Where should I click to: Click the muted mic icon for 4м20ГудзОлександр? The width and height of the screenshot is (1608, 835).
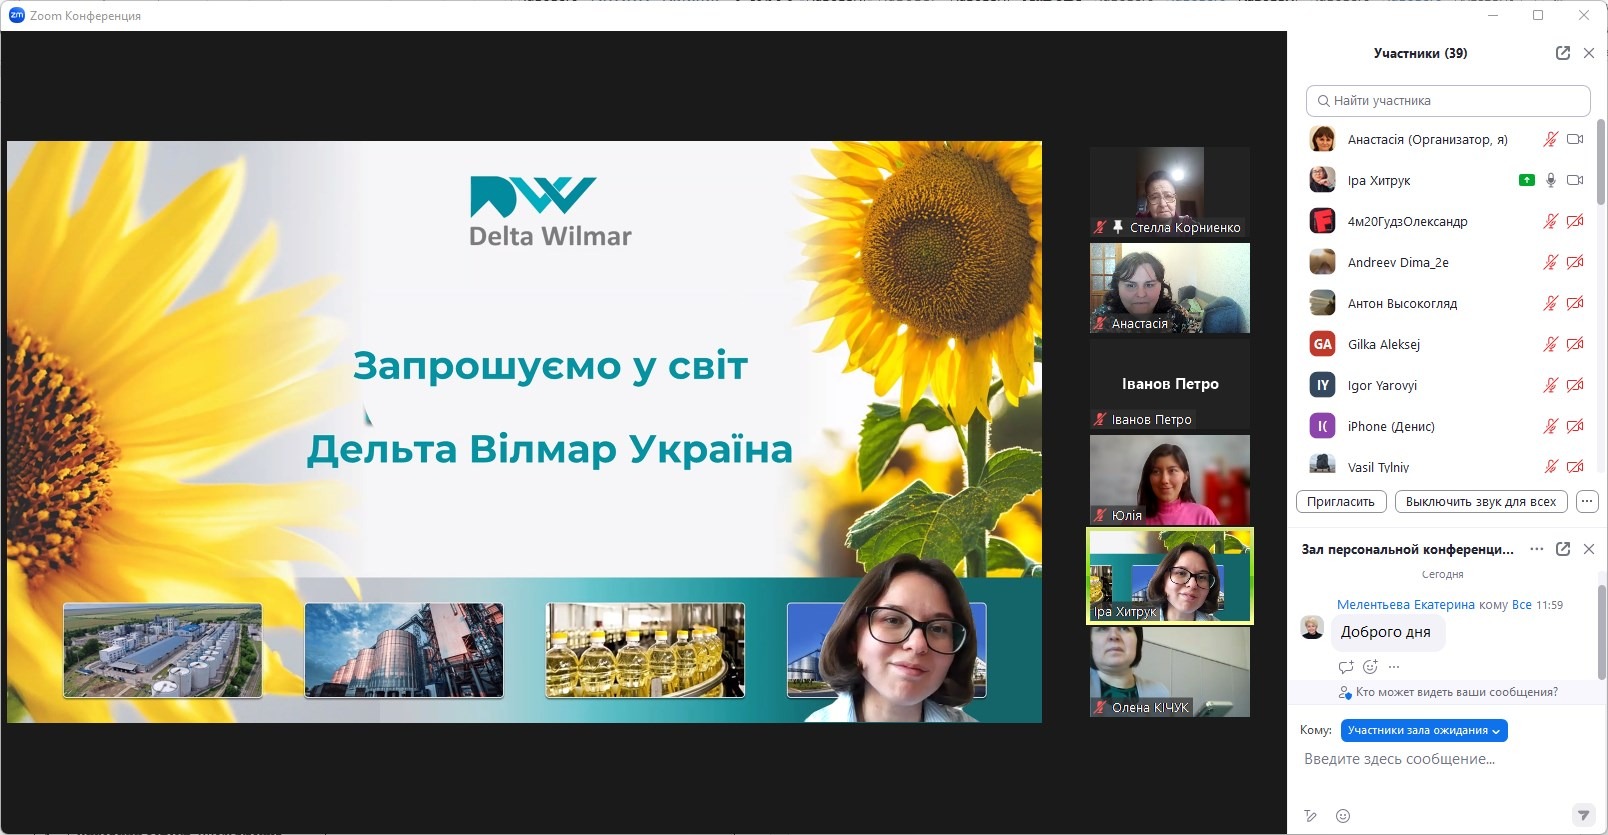pos(1550,222)
